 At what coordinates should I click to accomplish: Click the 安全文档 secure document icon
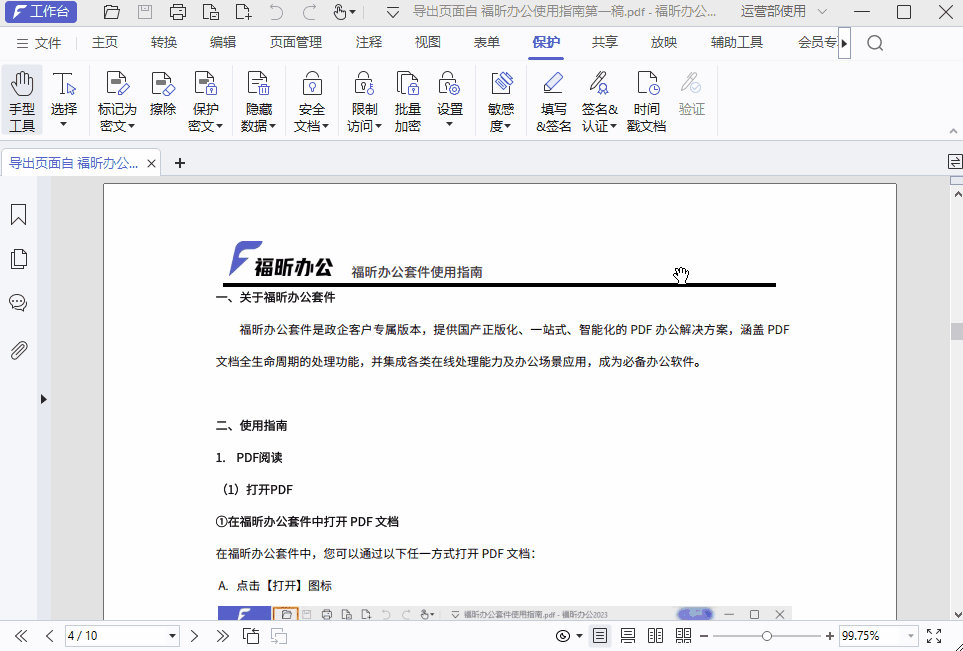pyautogui.click(x=314, y=97)
